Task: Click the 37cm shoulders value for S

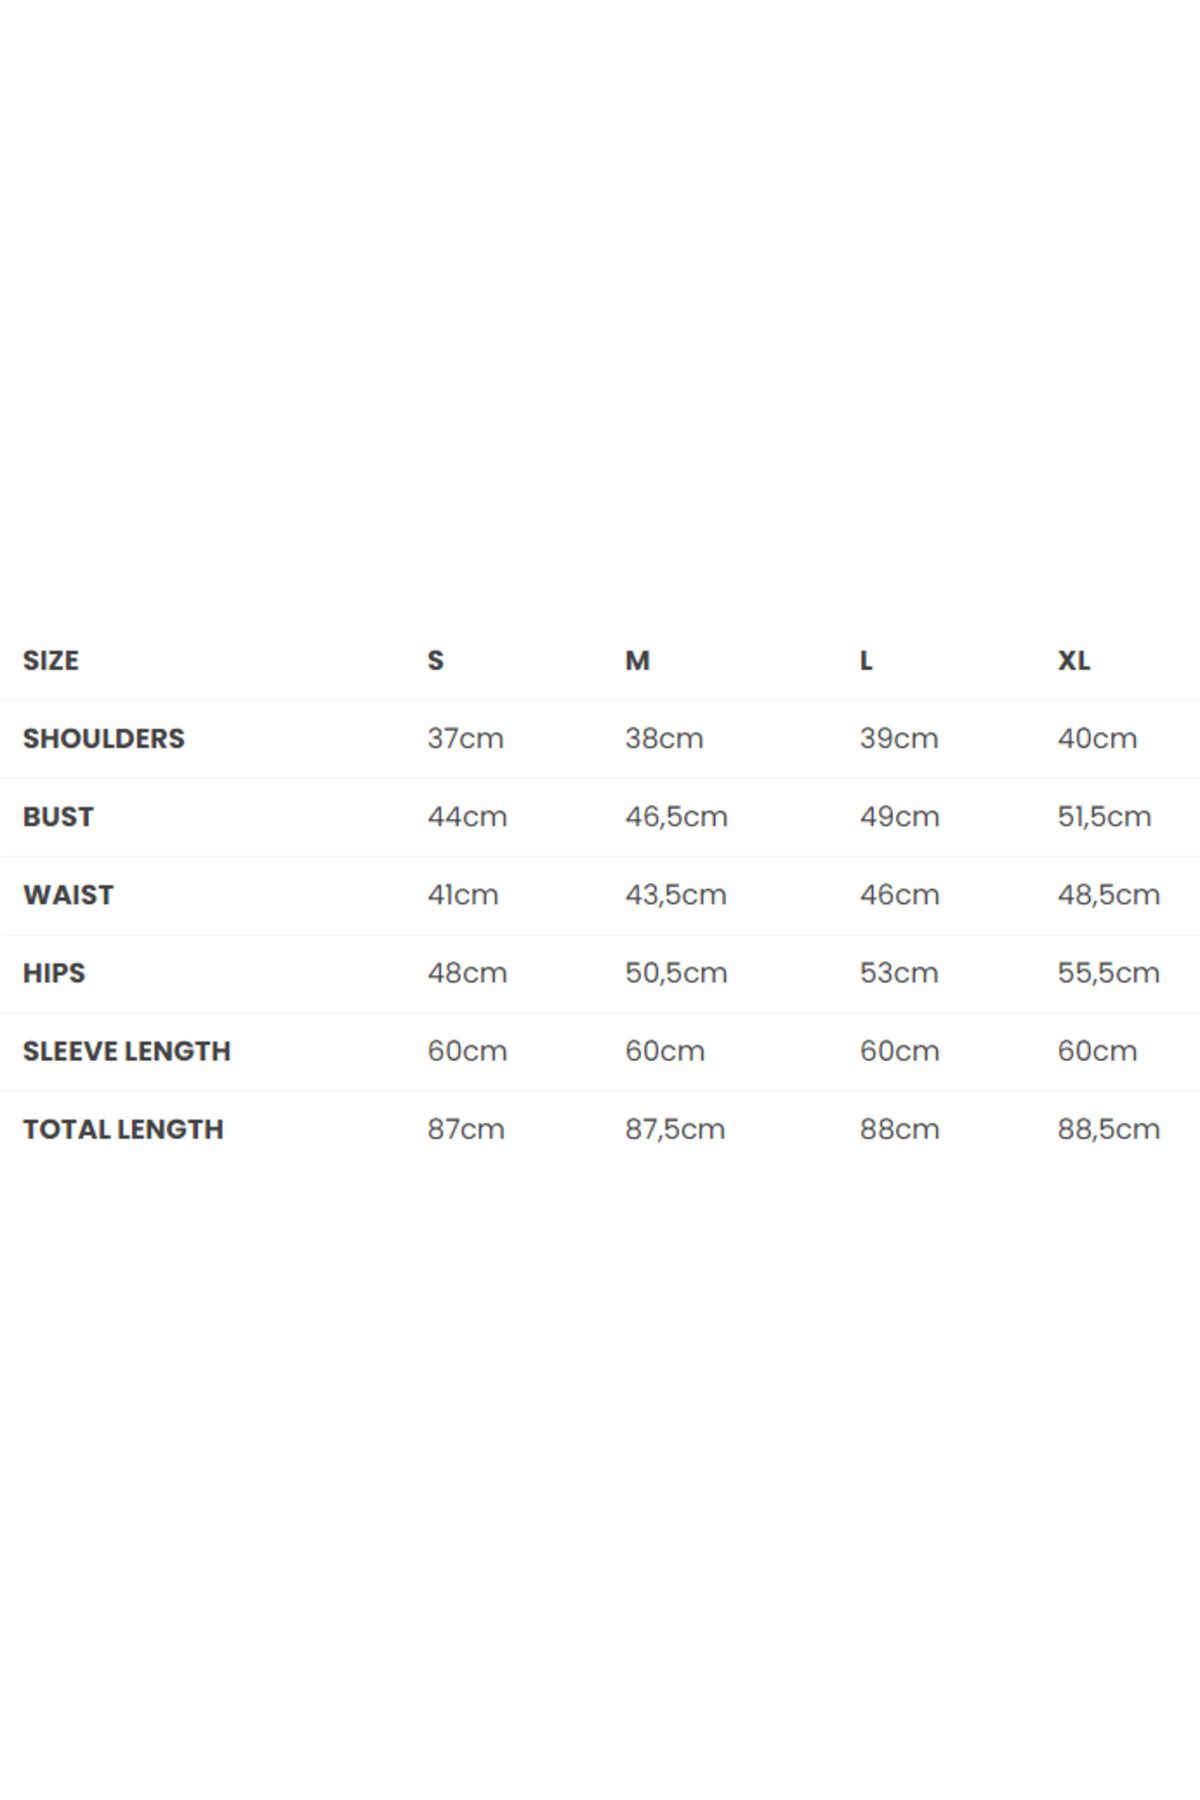Action: tap(466, 739)
